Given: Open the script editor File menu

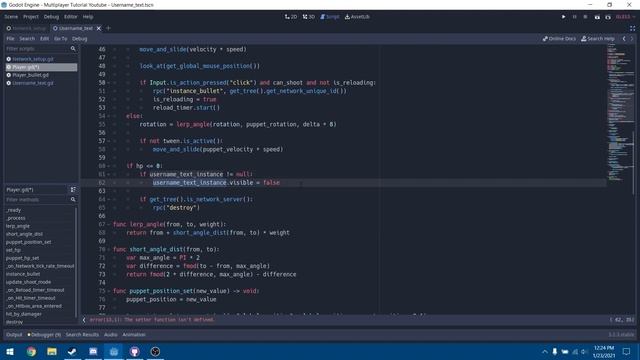Looking at the screenshot, I should coord(10,39).
